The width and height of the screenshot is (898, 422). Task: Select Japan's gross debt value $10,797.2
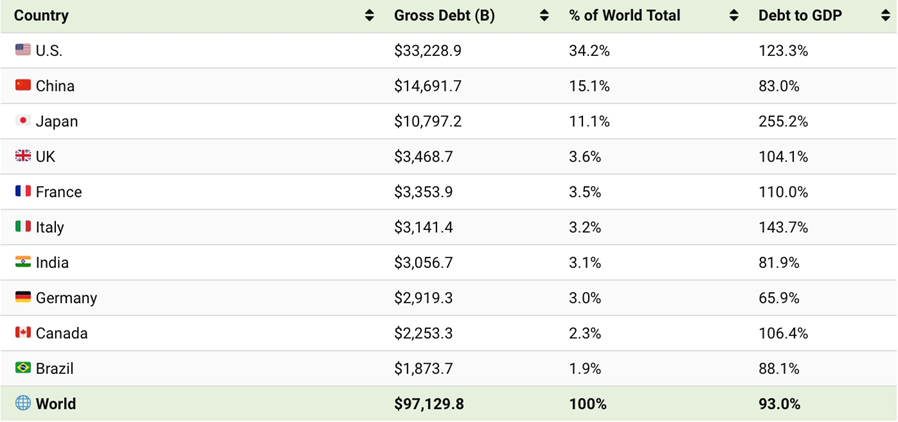click(x=428, y=121)
